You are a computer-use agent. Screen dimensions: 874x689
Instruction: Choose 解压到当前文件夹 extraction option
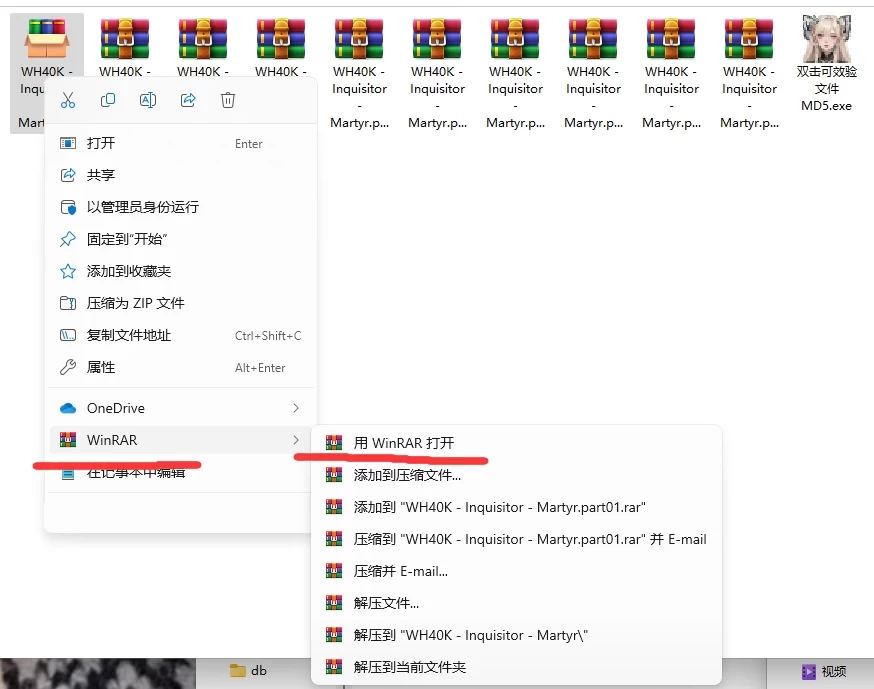pos(410,668)
